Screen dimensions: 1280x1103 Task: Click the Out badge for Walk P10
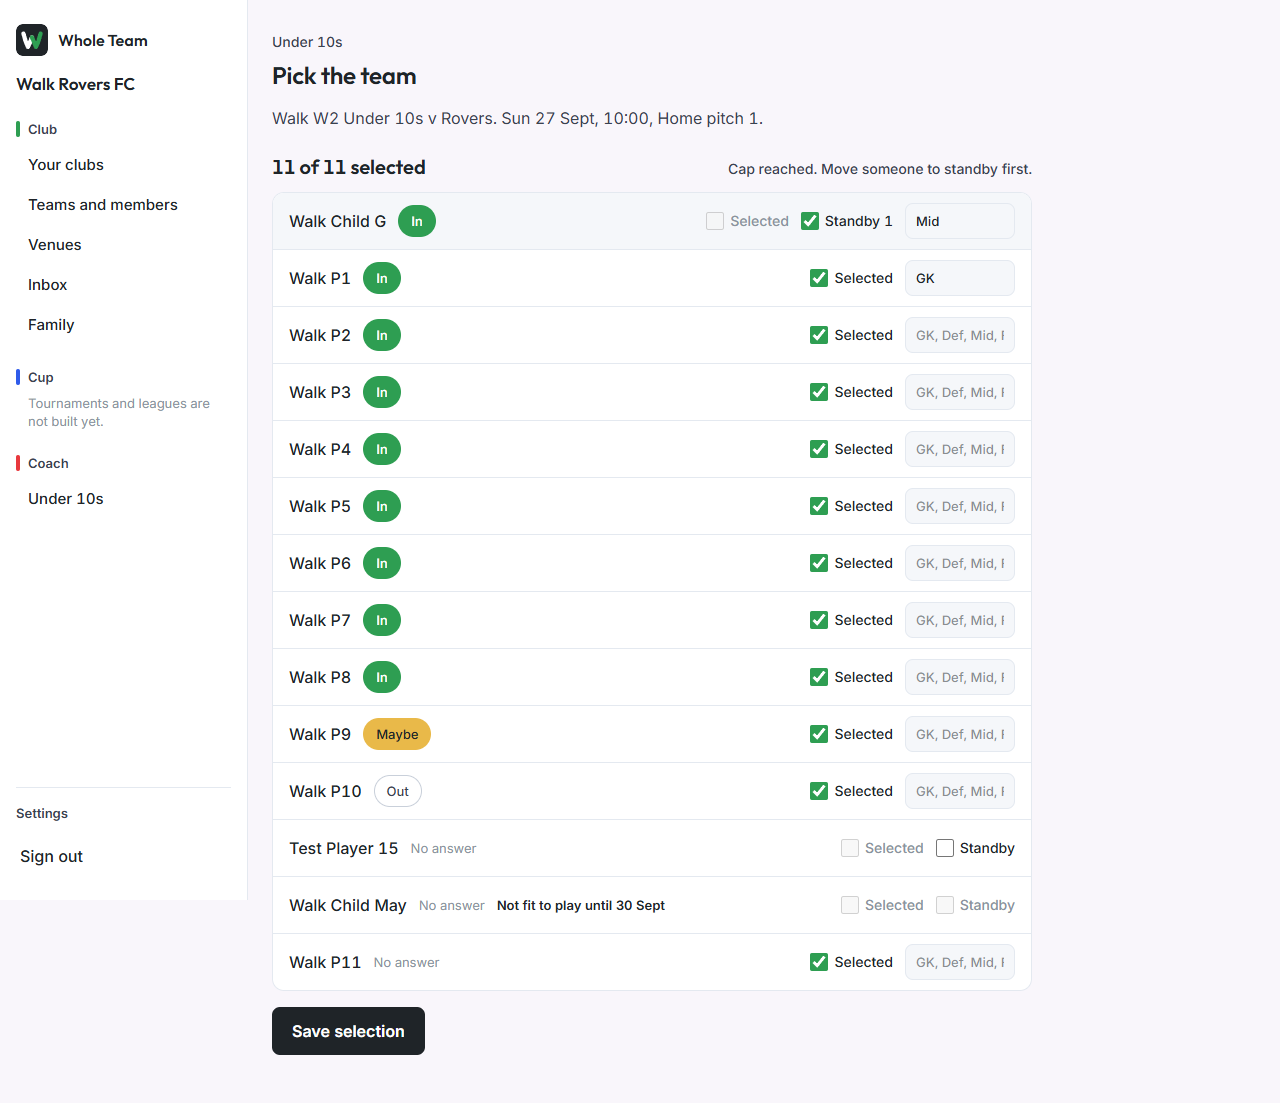click(398, 791)
